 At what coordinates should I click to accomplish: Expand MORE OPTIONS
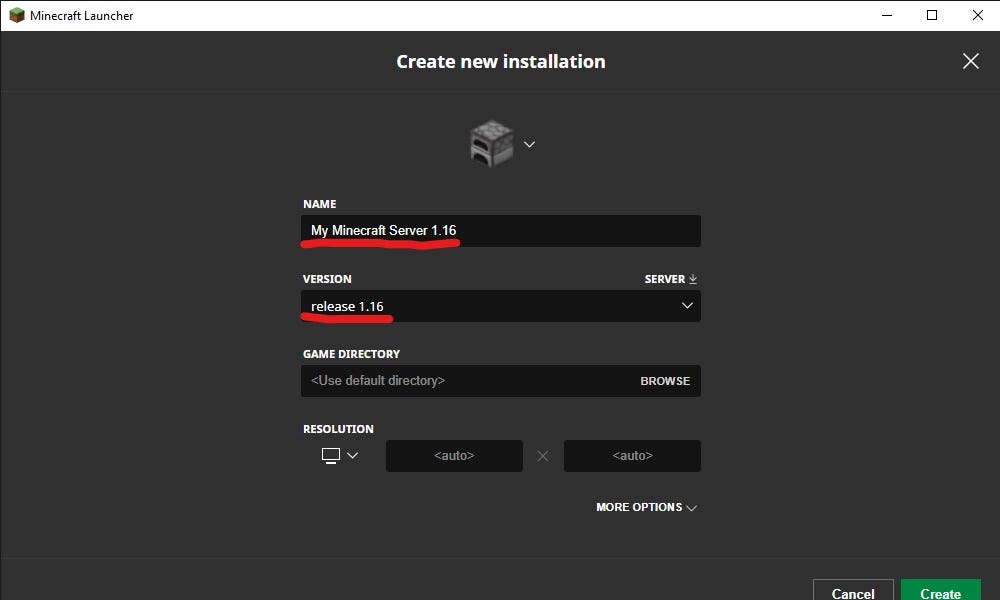[646, 508]
